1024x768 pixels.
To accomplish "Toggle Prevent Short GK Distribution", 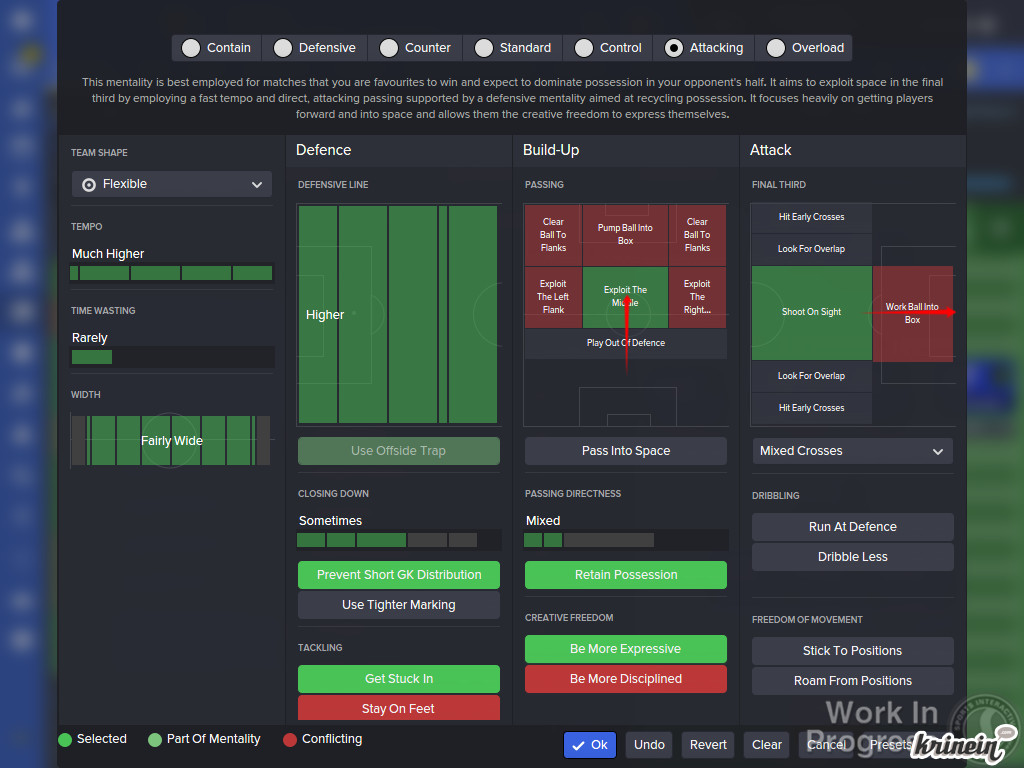I will click(x=399, y=575).
